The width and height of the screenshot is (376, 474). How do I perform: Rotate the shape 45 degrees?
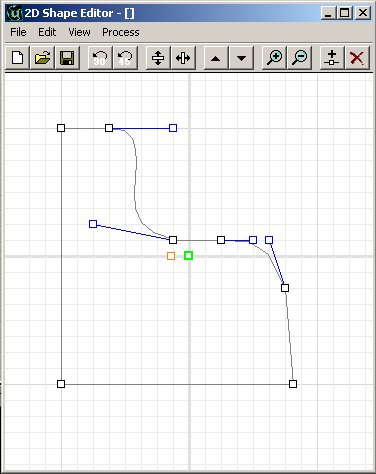pyautogui.click(x=125, y=58)
